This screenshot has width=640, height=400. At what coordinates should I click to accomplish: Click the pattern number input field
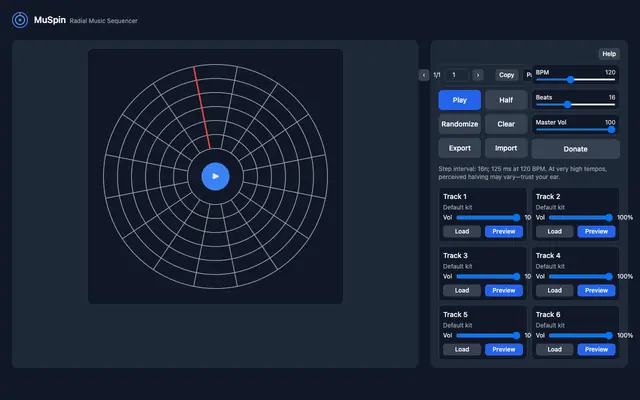click(x=457, y=75)
